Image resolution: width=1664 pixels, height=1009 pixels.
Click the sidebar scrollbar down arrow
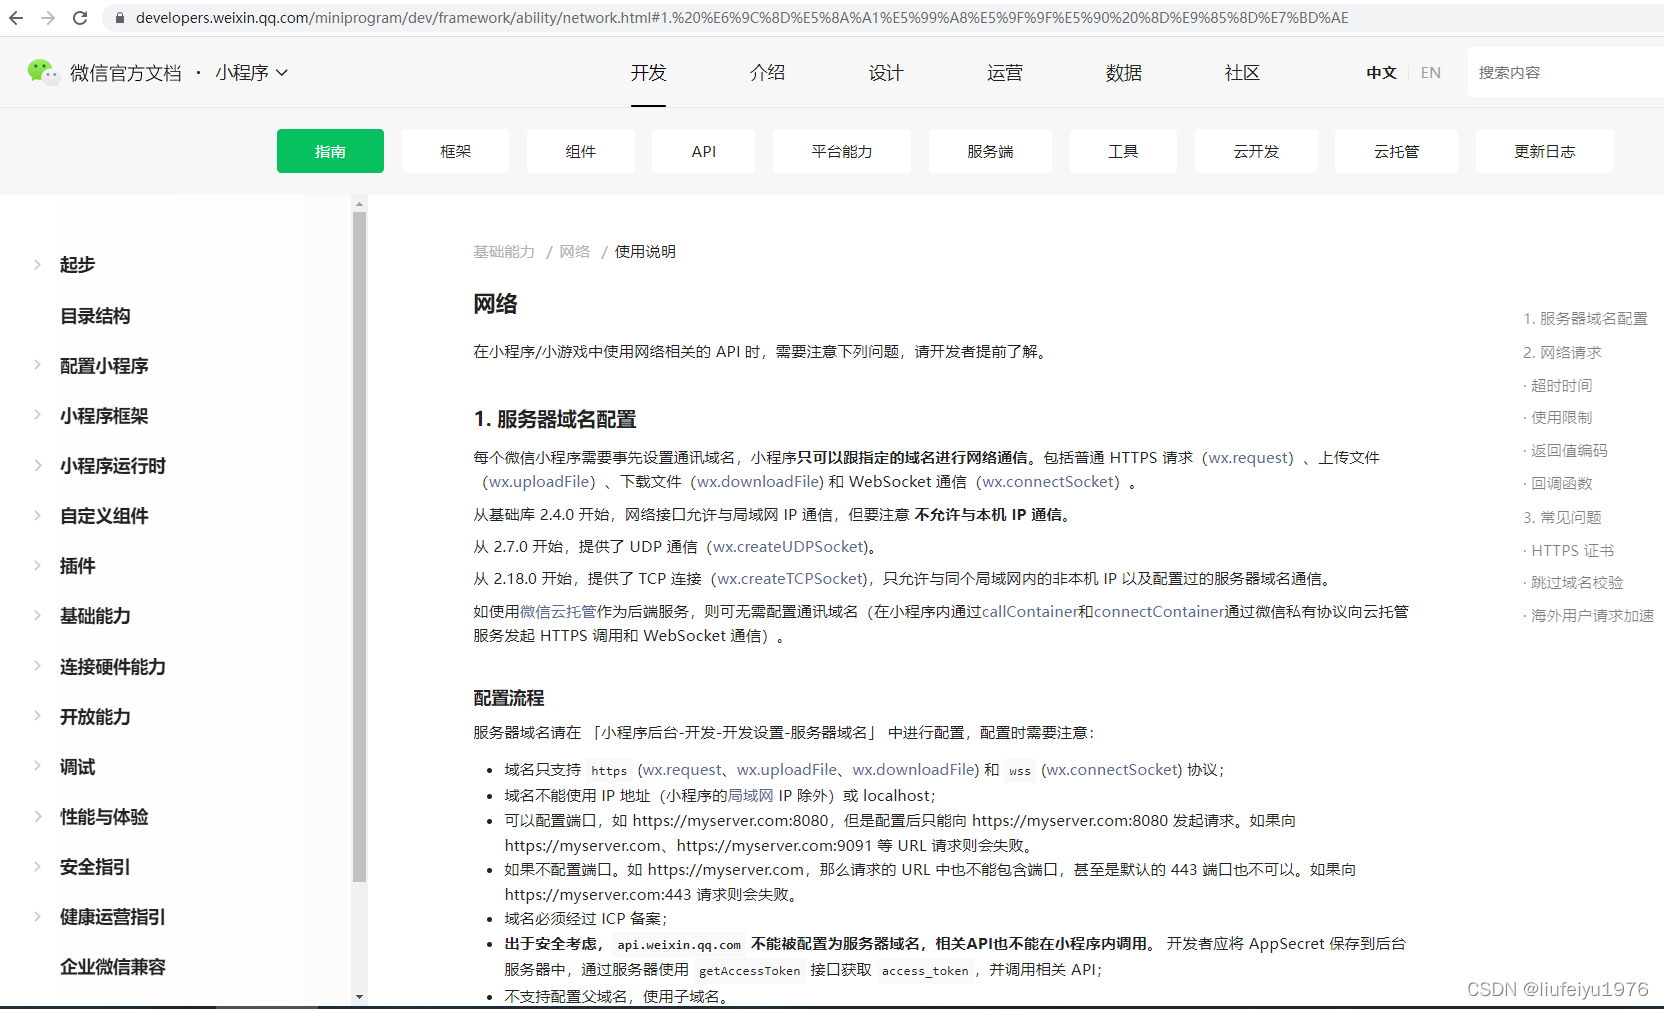[360, 997]
